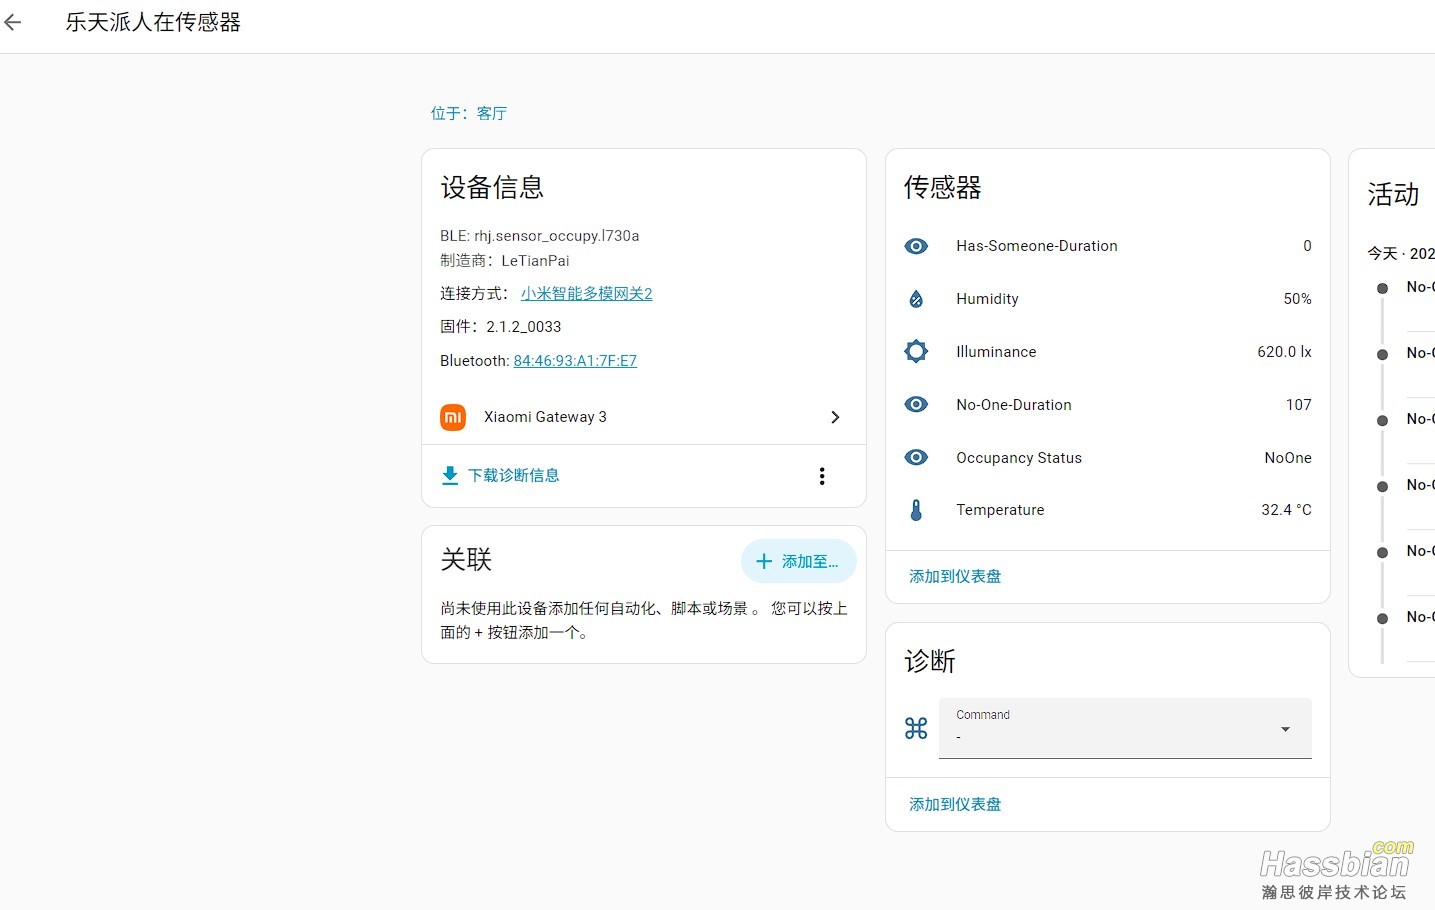This screenshot has height=910, width=1435.
Task: Click the NoOne occupancy value
Action: (1288, 458)
